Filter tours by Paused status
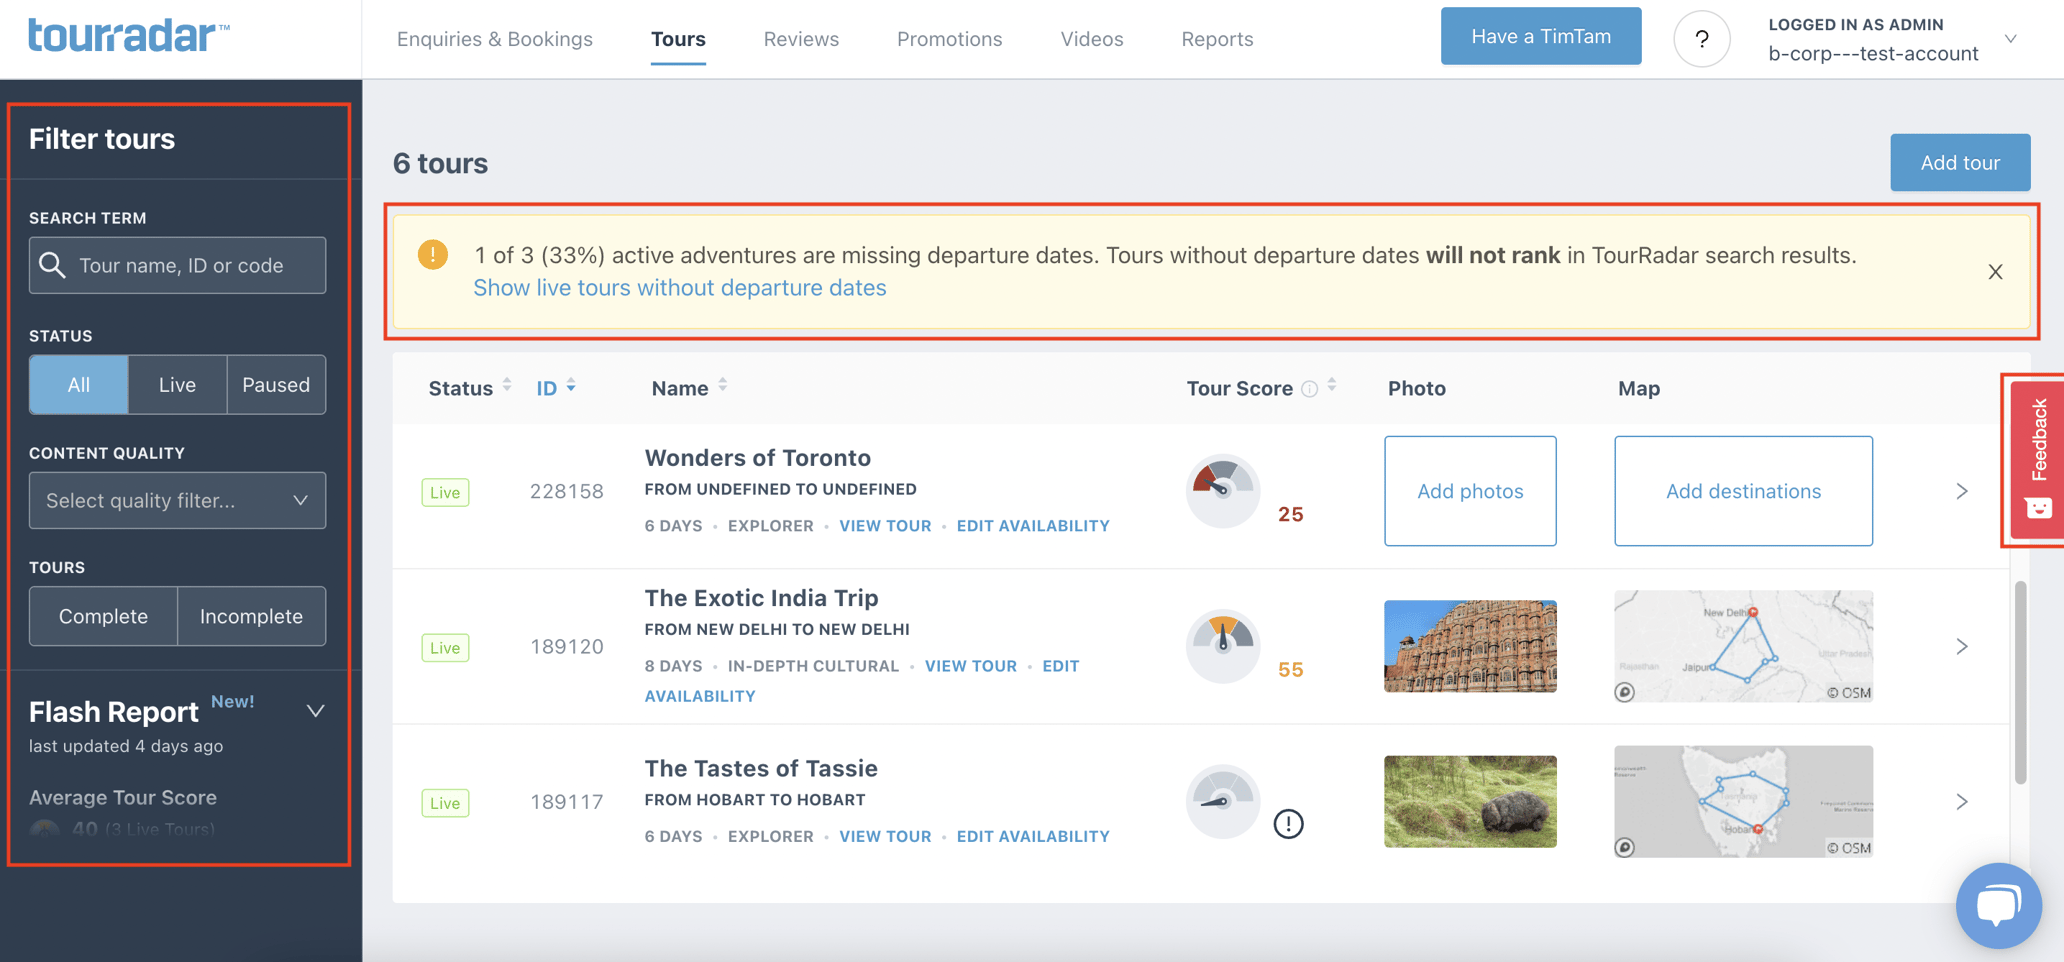This screenshot has width=2064, height=962. tap(276, 385)
